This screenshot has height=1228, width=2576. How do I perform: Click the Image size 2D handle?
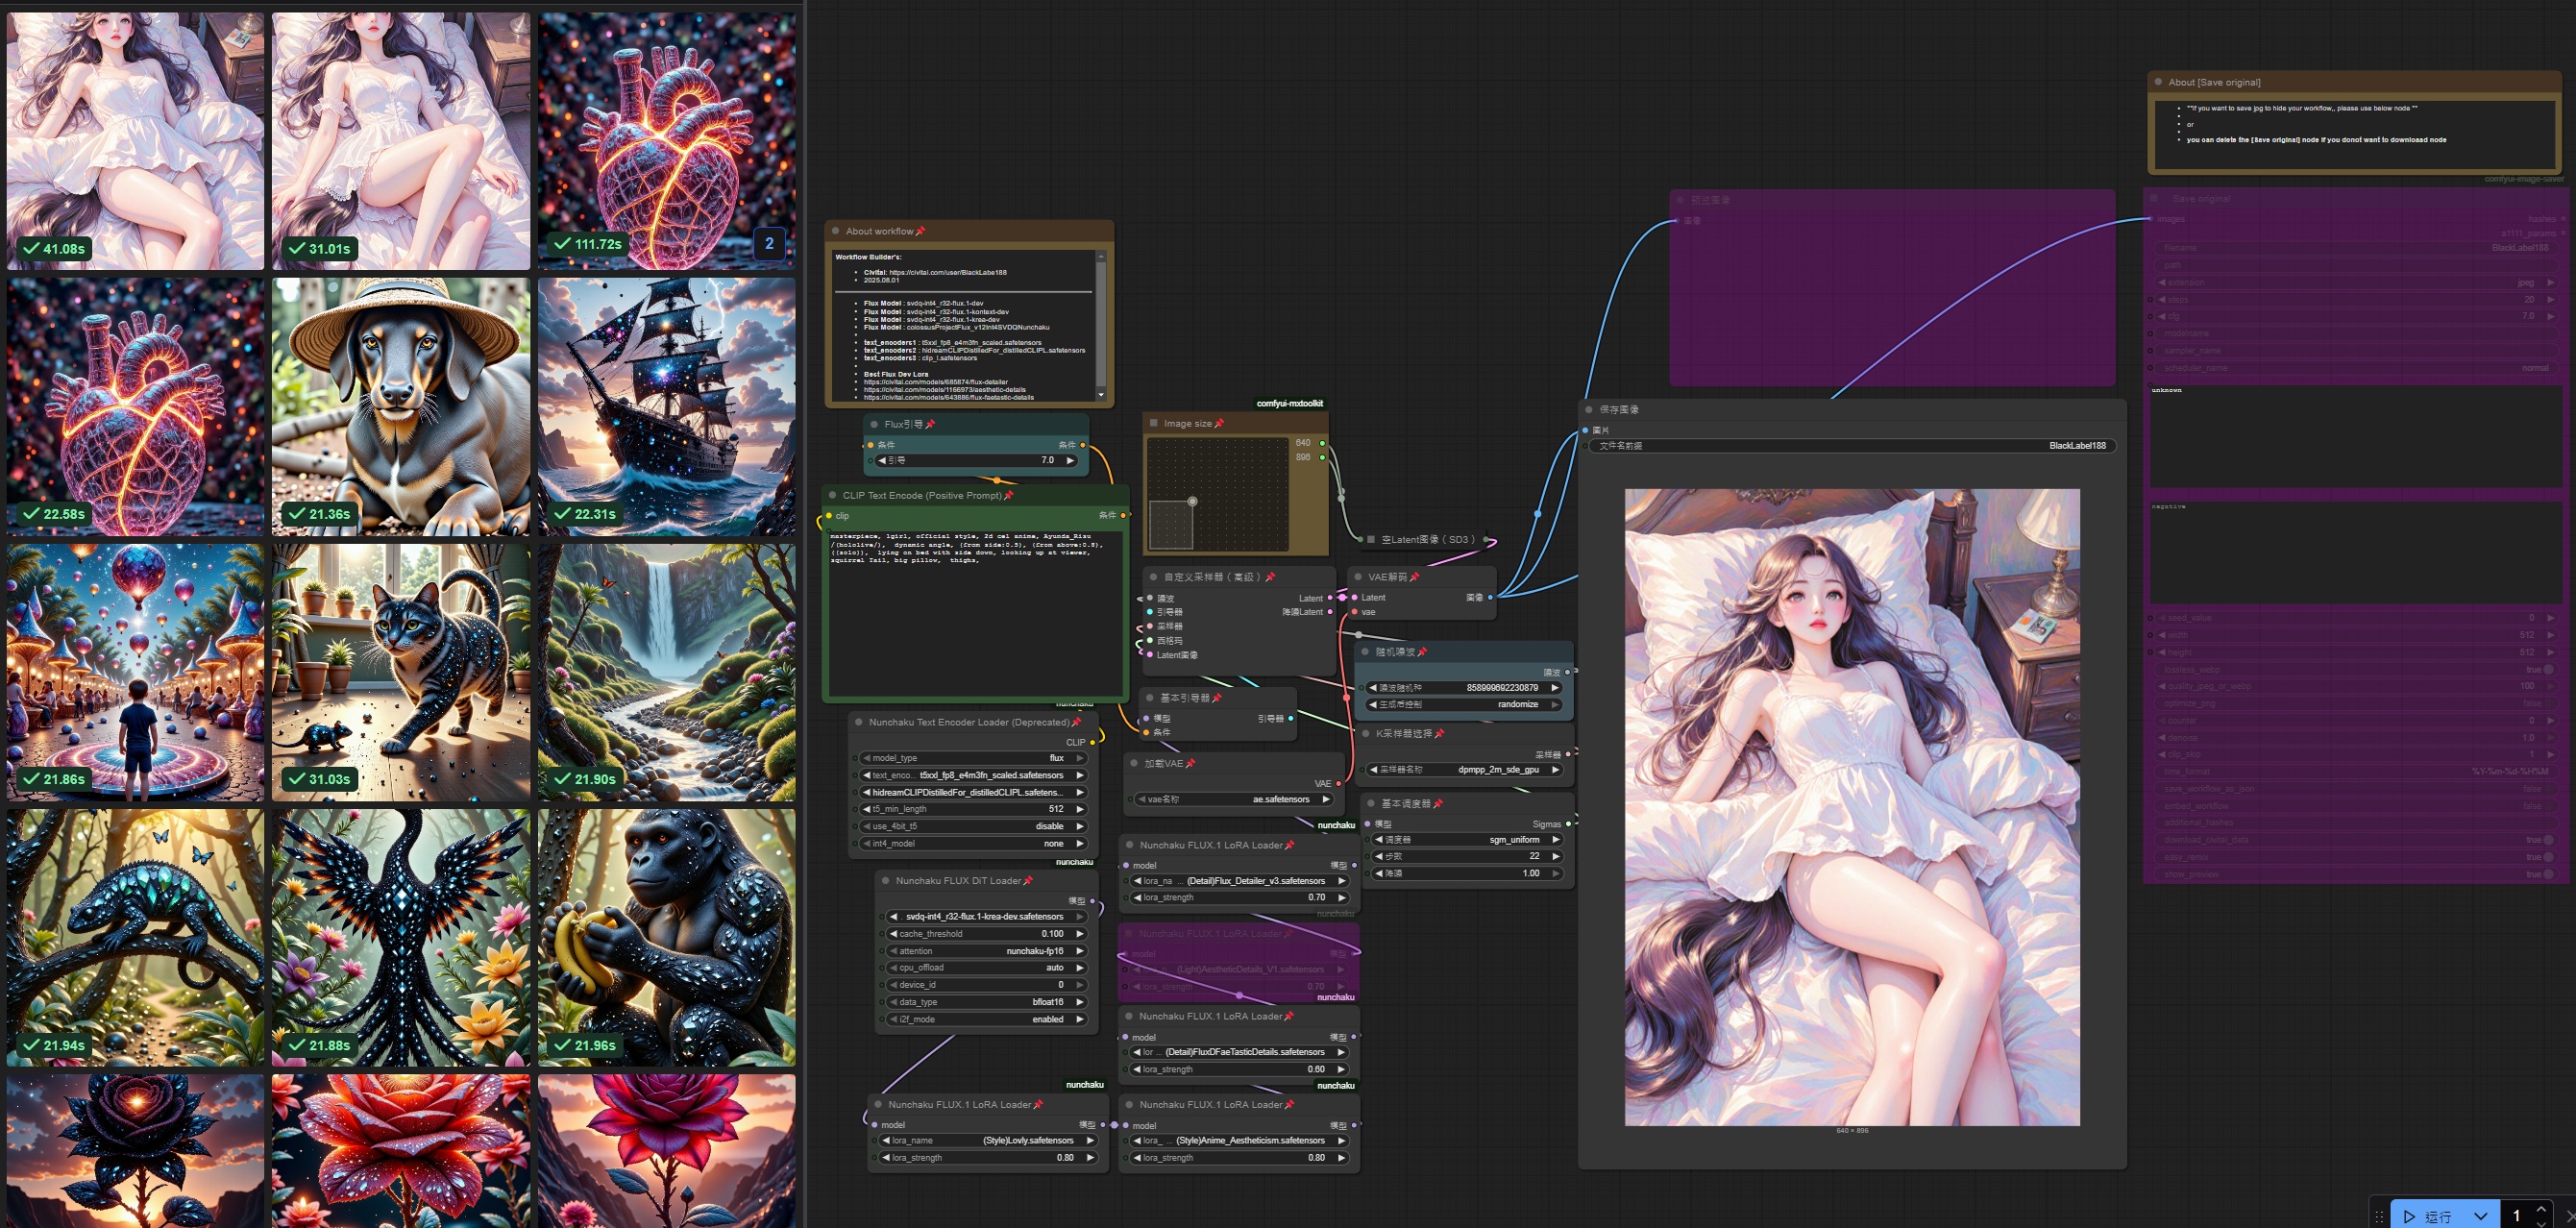[1192, 501]
